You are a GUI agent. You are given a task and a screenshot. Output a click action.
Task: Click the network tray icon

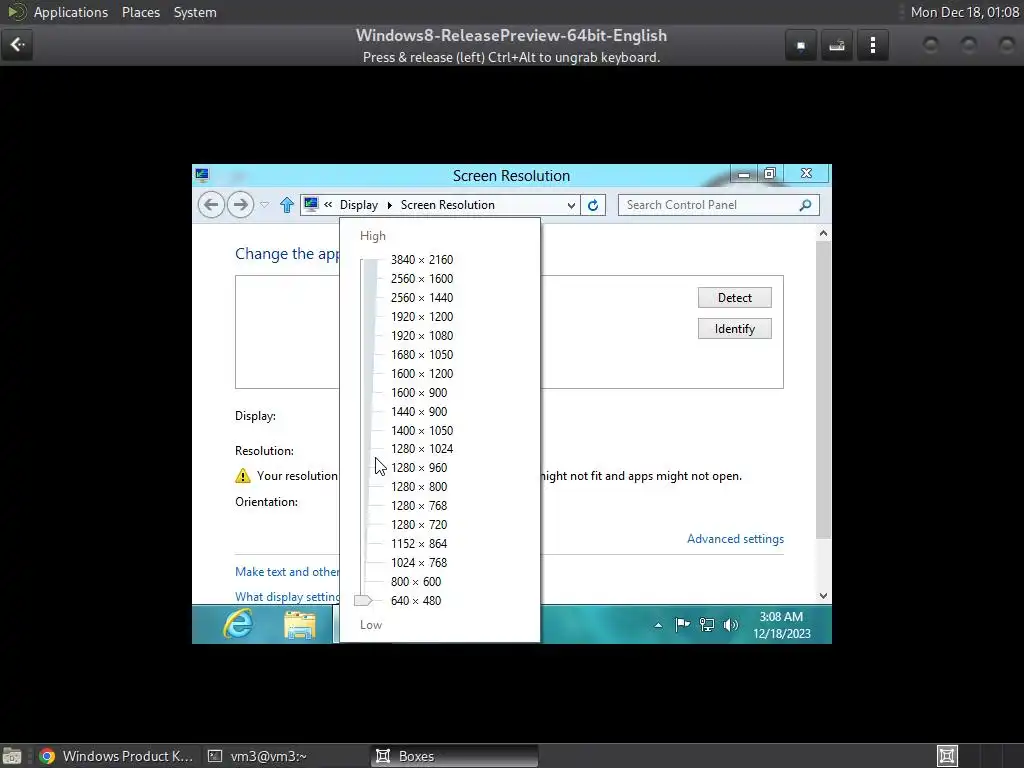click(x=707, y=625)
